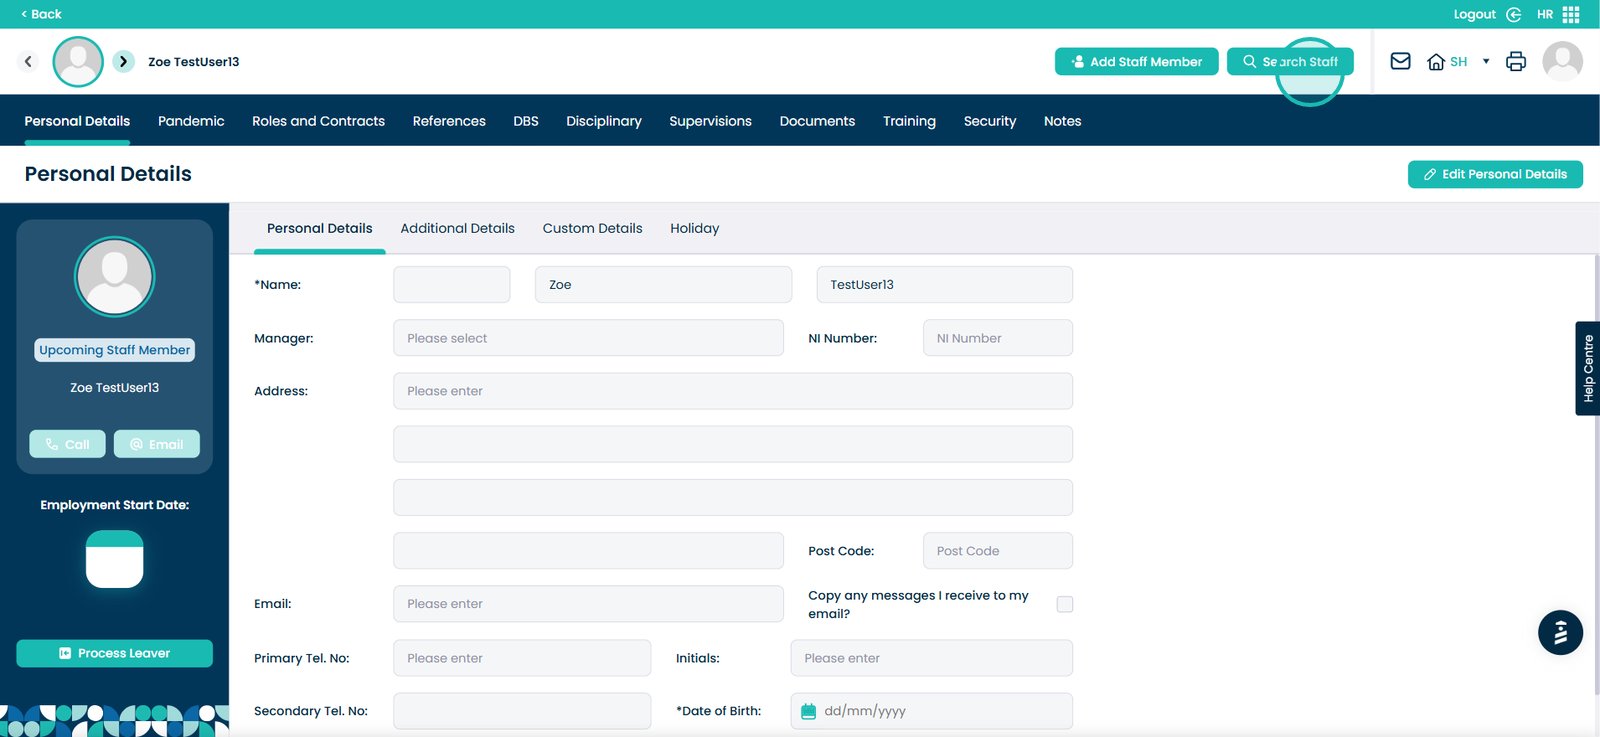Expand the SH home location dropdown
This screenshot has height=737, width=1600.
(1486, 61)
